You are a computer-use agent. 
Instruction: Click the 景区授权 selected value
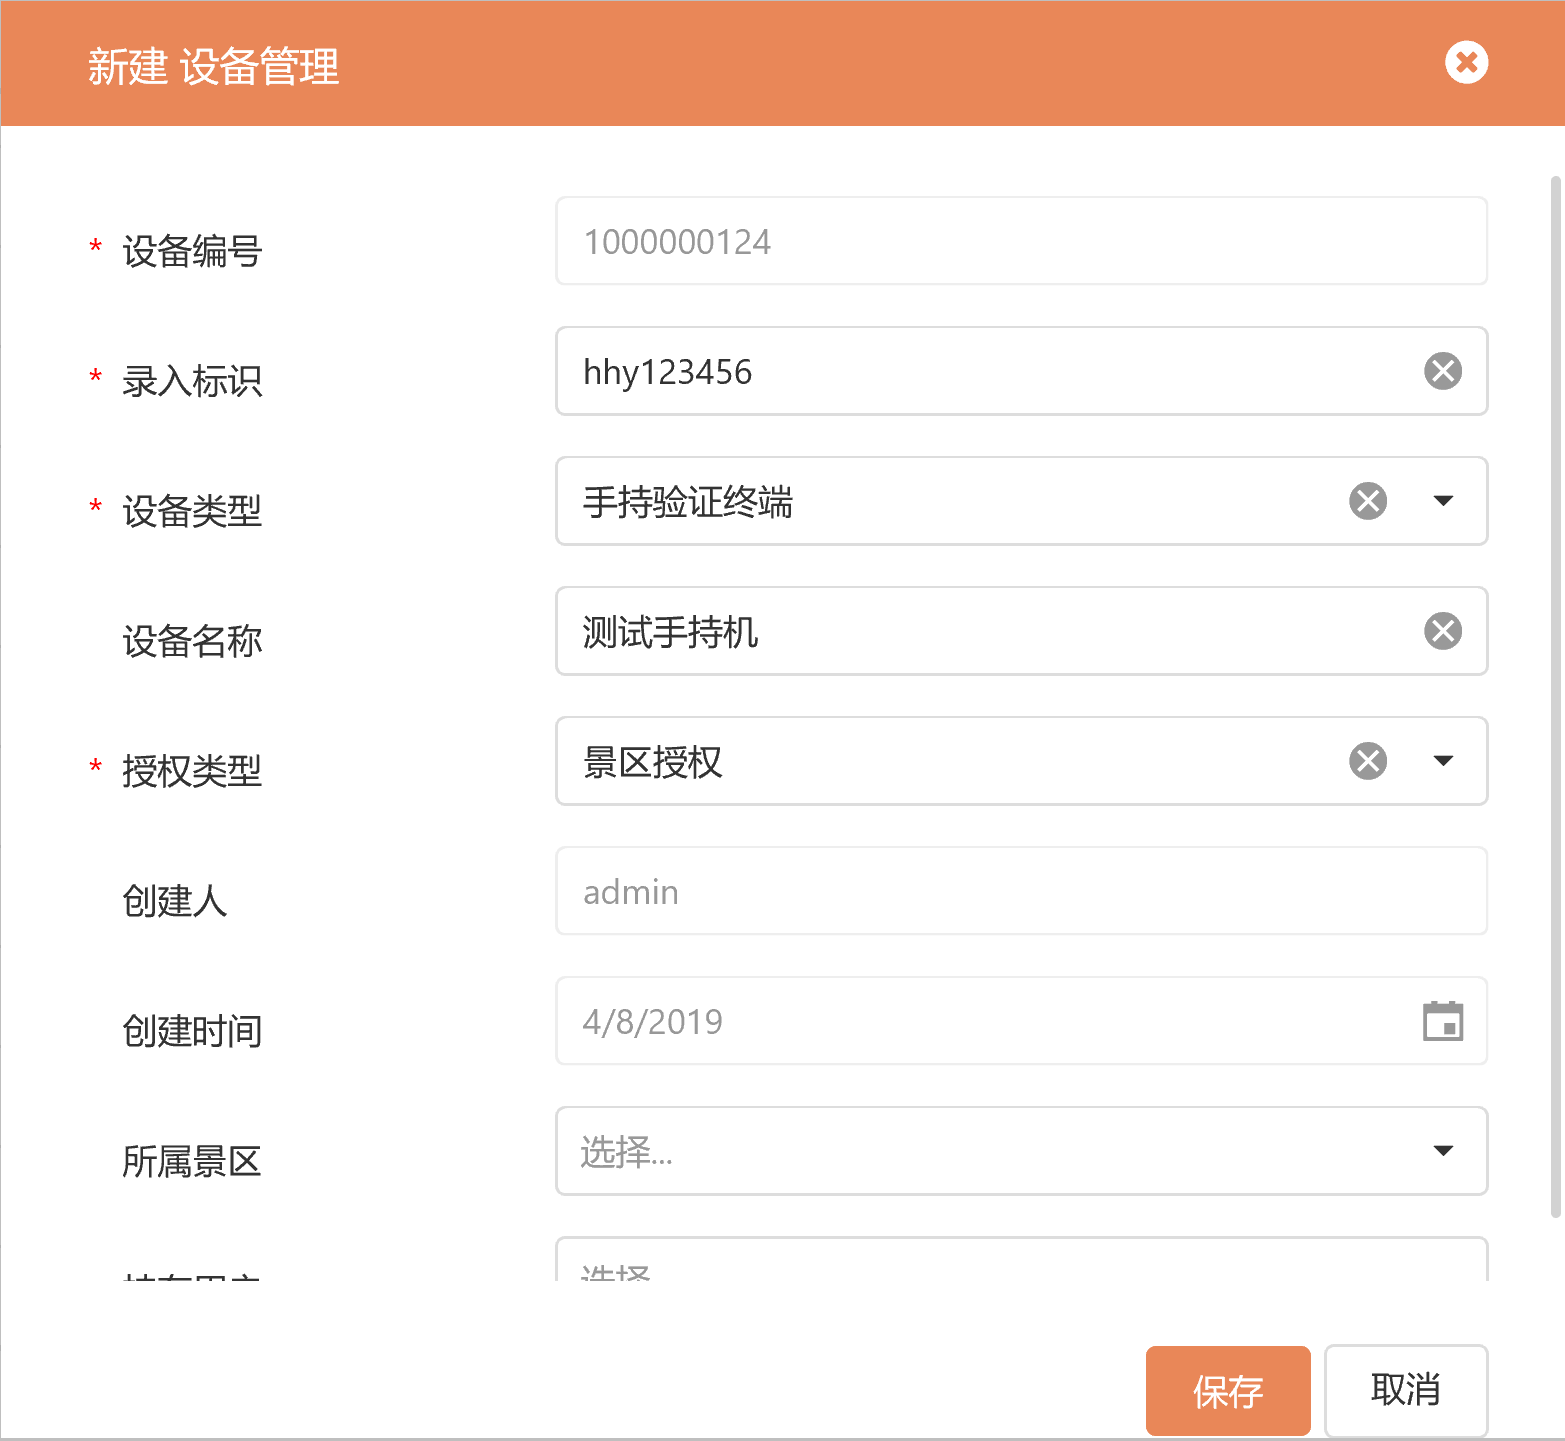pos(652,762)
